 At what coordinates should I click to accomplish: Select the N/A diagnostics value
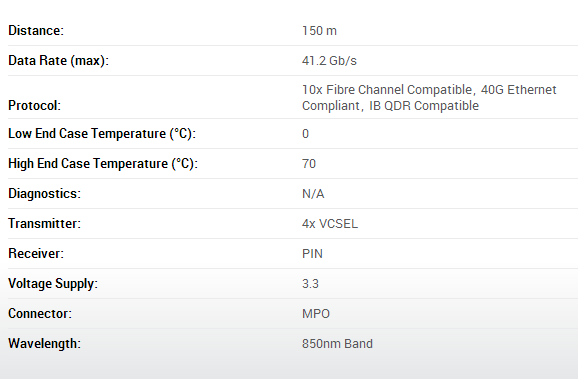tap(313, 194)
